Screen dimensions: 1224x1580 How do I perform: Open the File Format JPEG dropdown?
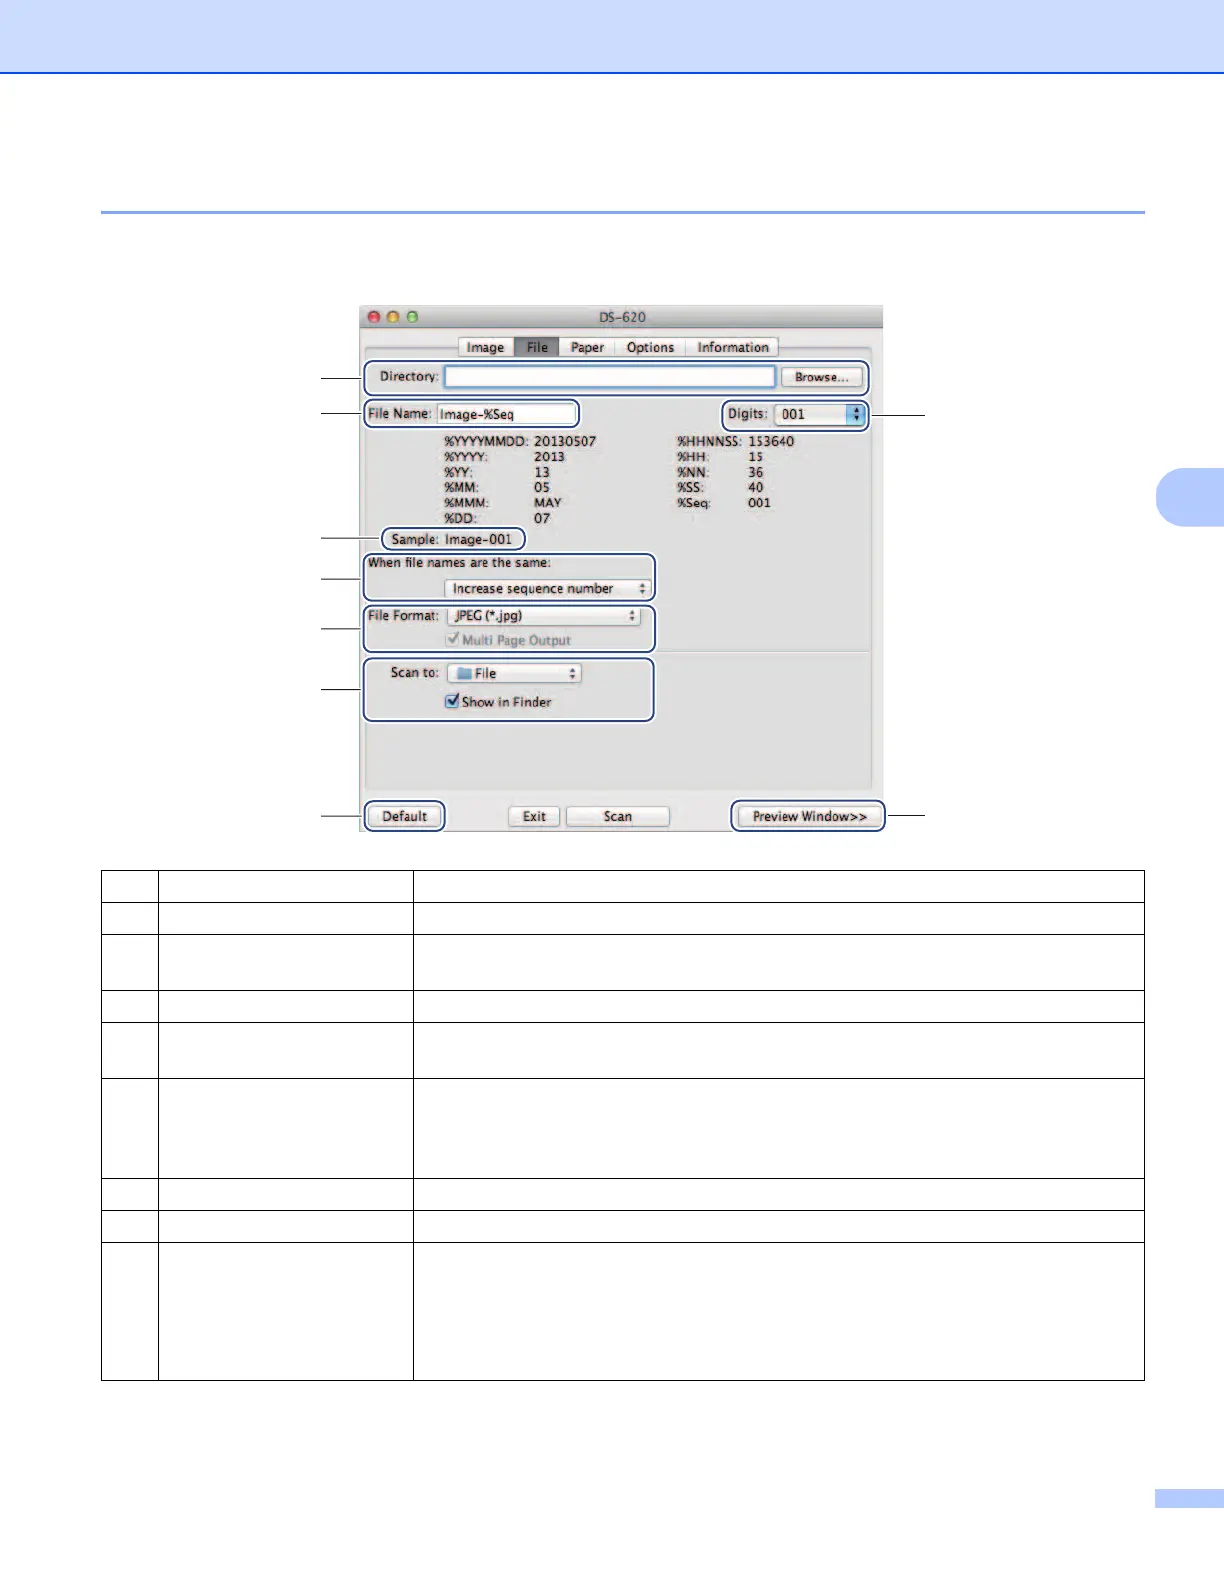pyautogui.click(x=543, y=616)
